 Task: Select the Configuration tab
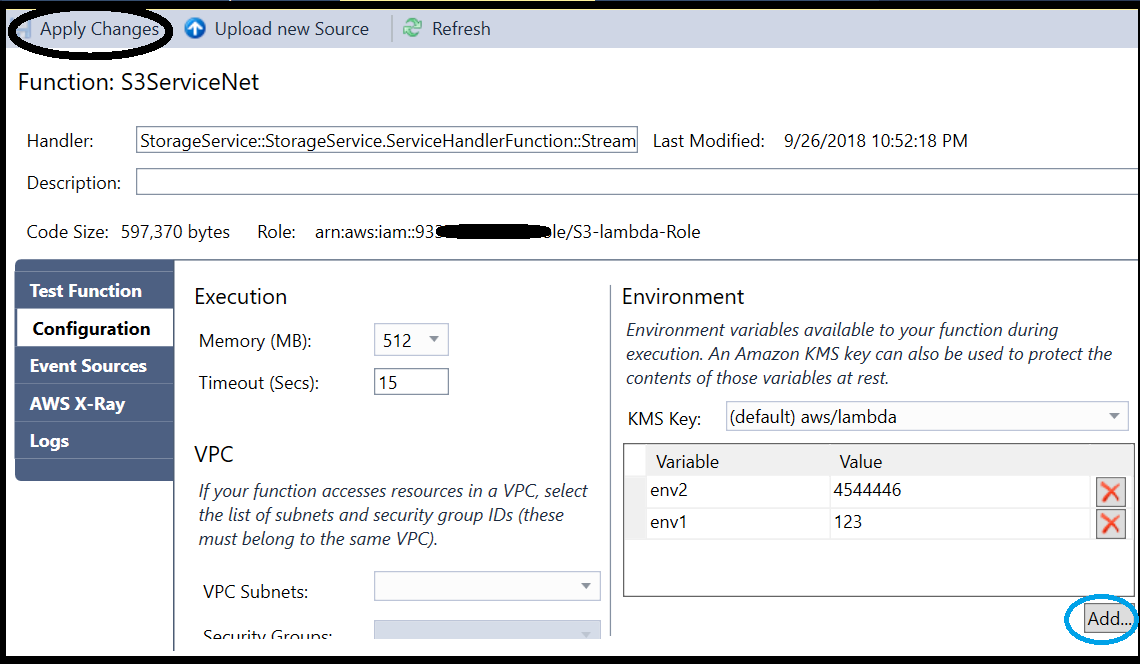pyautogui.click(x=91, y=329)
